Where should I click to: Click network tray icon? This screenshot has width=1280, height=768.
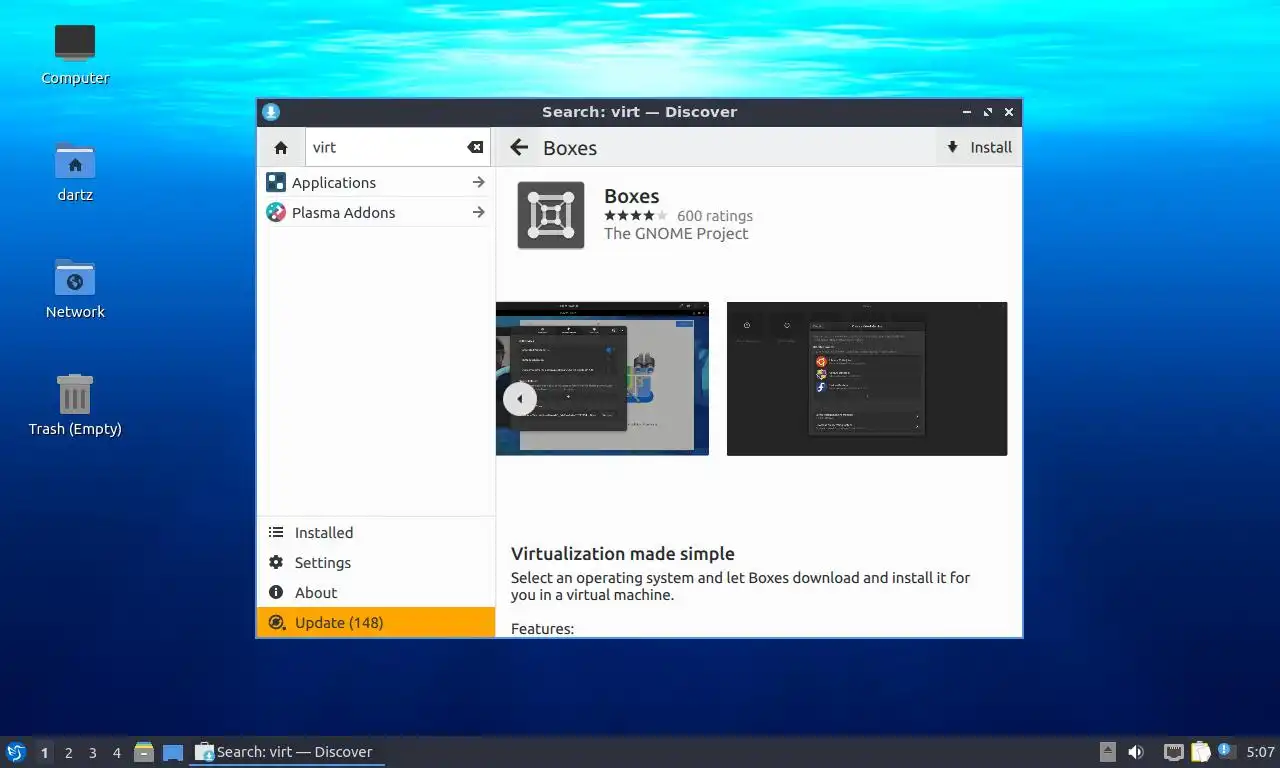[1173, 752]
